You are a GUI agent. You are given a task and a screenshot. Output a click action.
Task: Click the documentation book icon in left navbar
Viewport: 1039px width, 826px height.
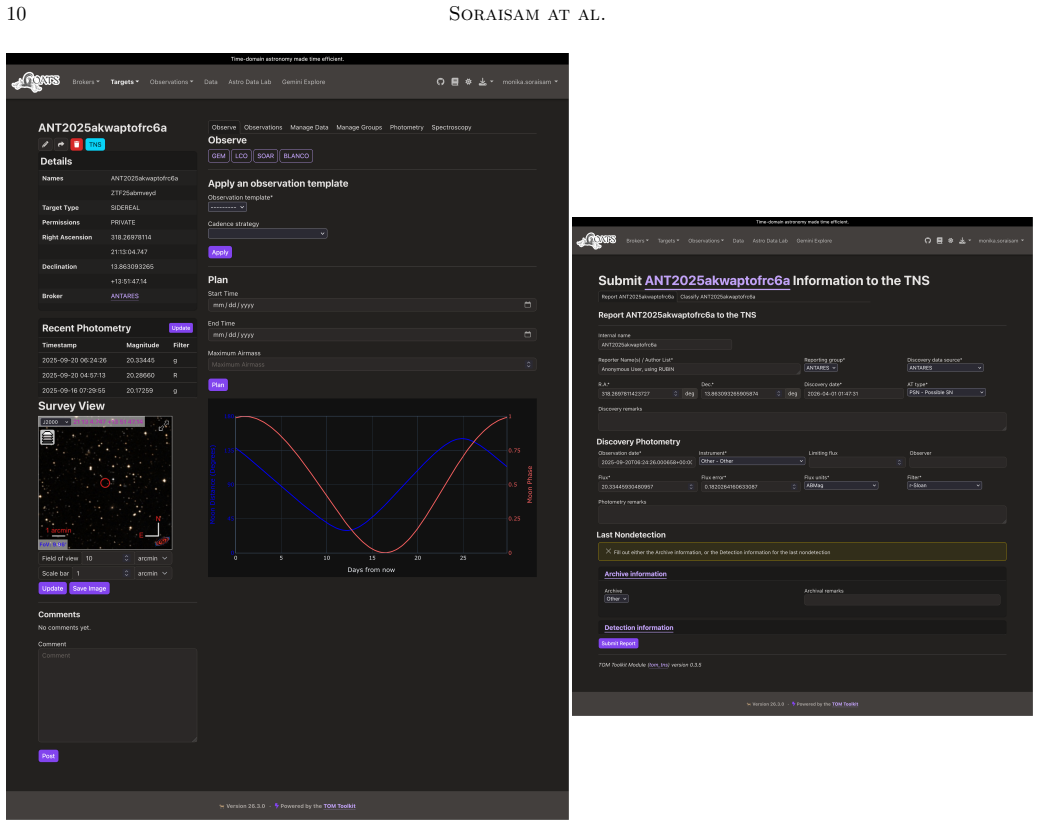coord(455,82)
